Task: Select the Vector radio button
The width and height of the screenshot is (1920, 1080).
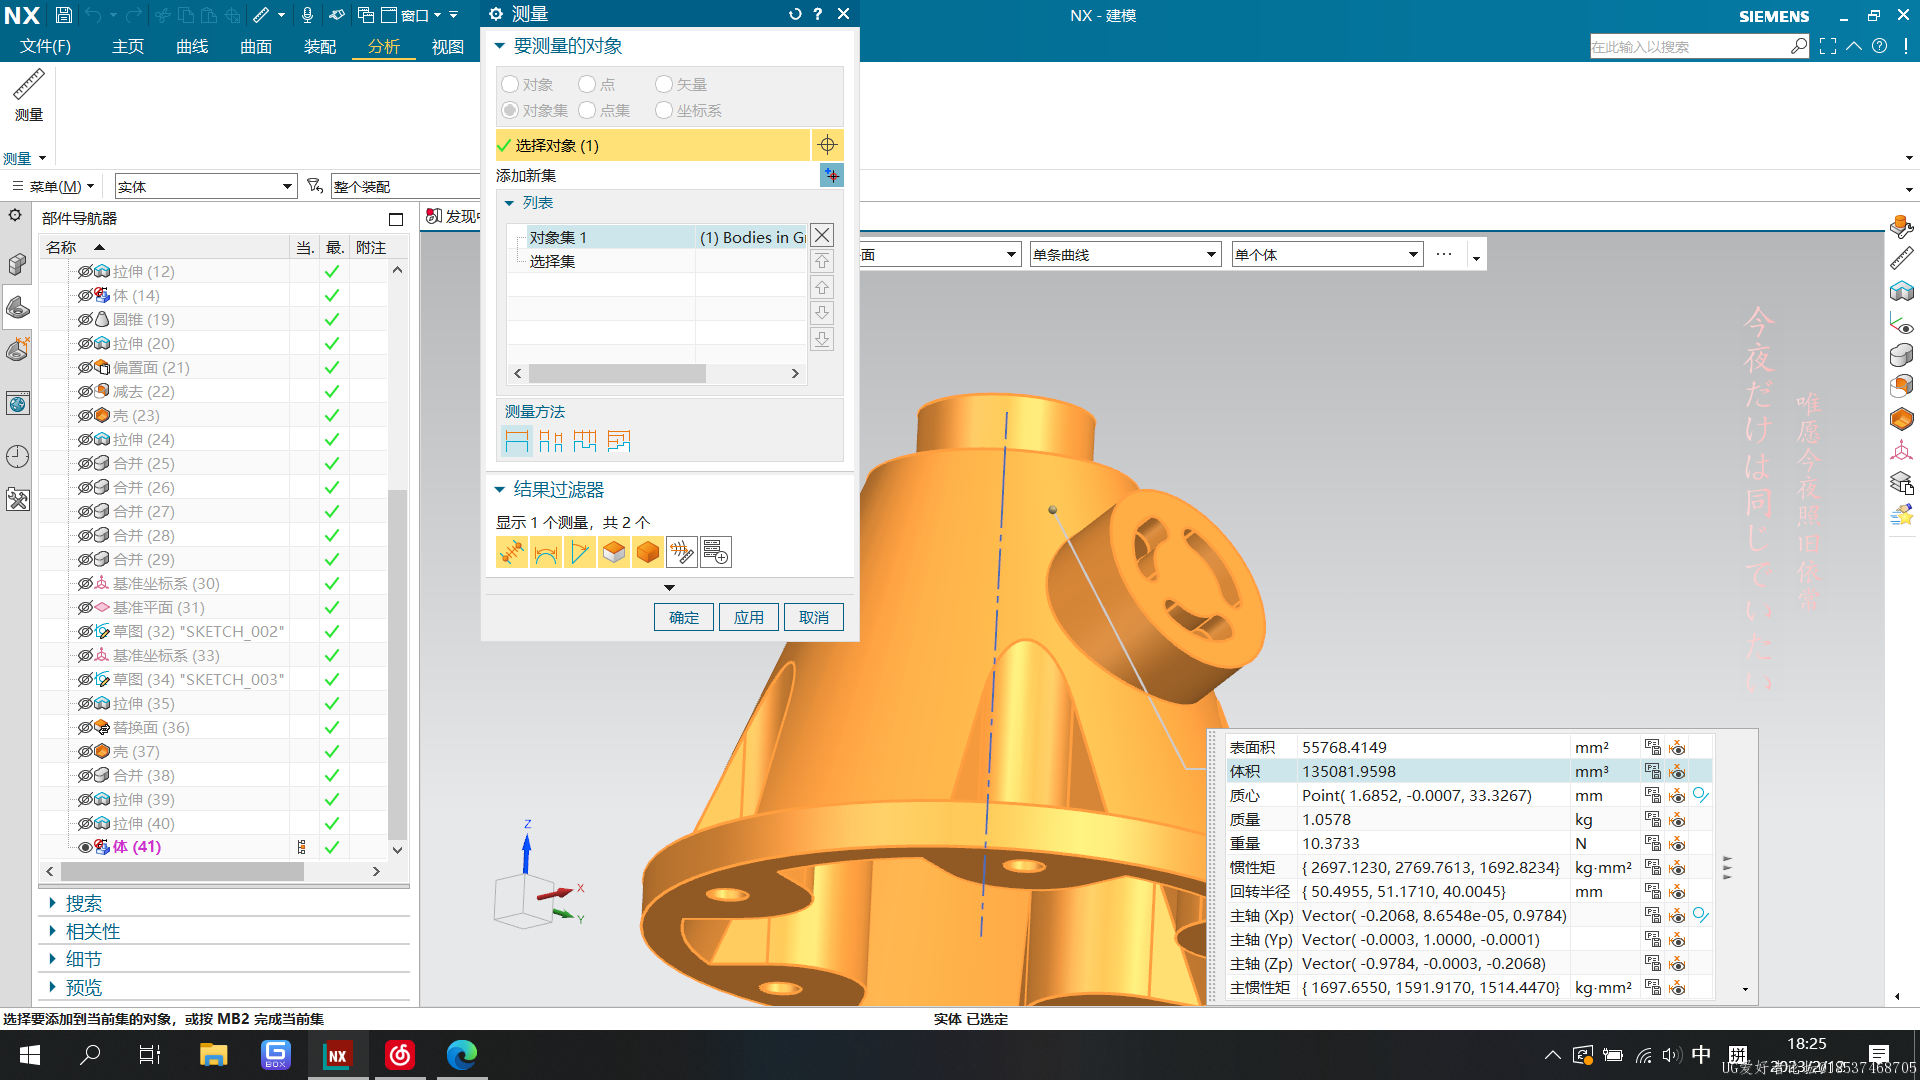Action: pos(664,84)
